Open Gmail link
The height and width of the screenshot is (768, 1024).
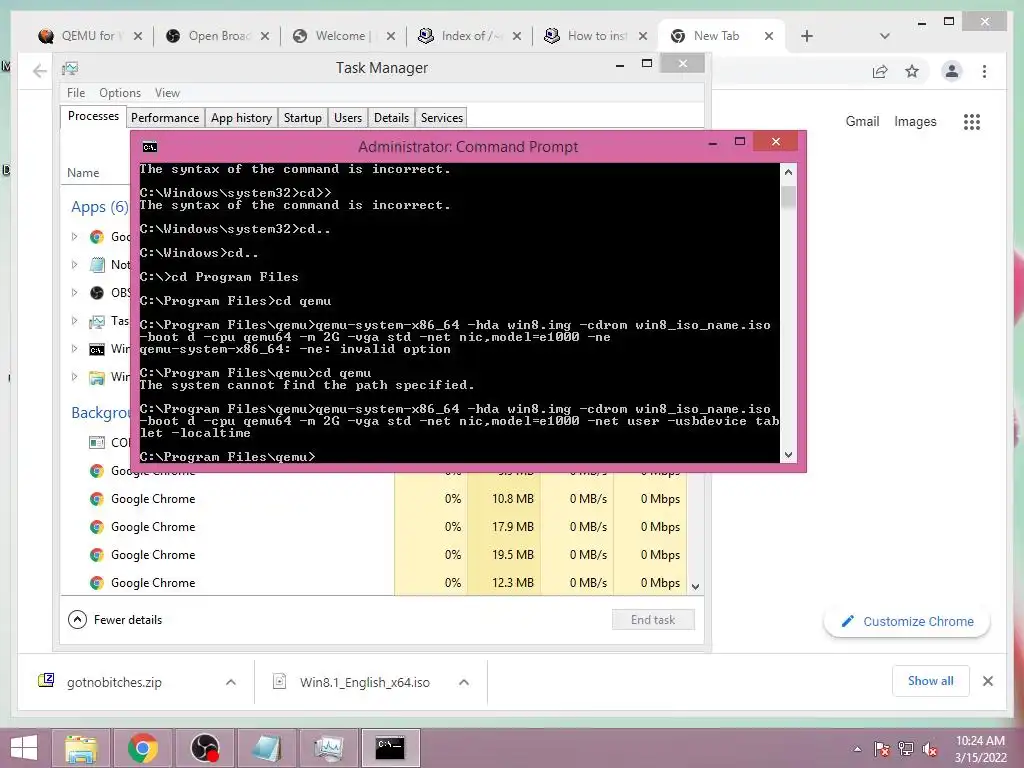862,121
